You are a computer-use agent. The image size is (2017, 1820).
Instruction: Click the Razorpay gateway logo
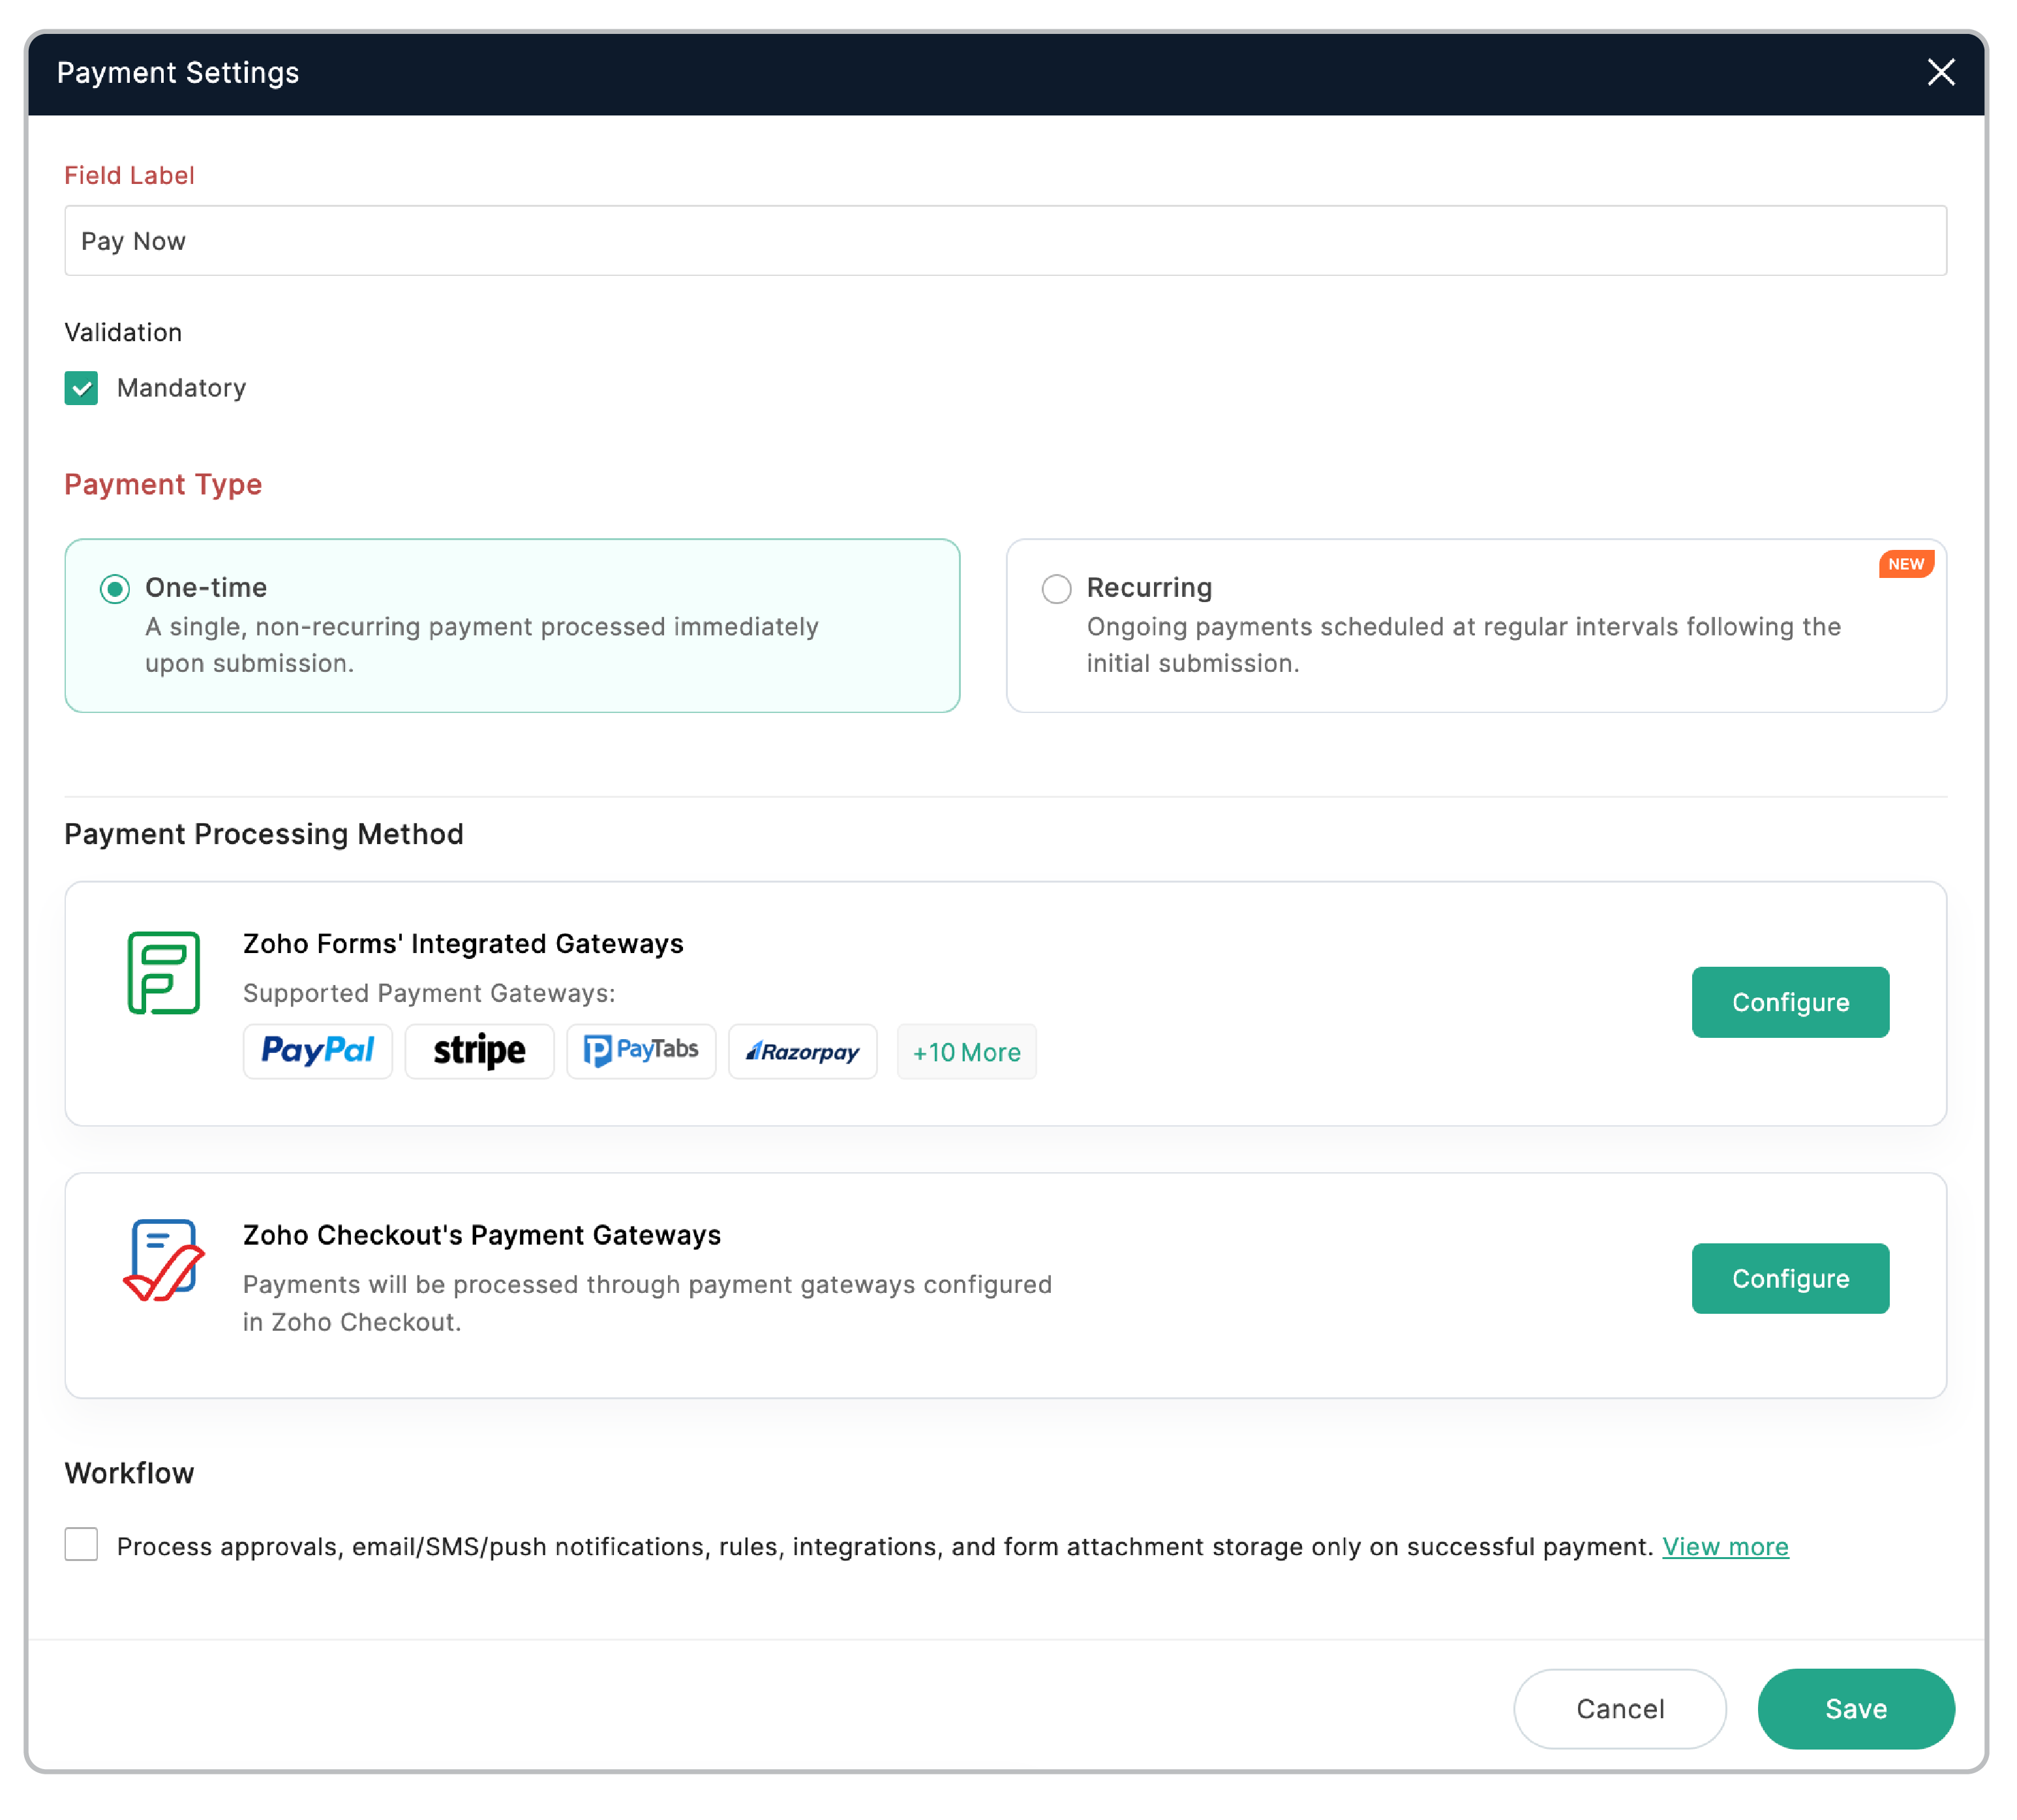click(802, 1051)
